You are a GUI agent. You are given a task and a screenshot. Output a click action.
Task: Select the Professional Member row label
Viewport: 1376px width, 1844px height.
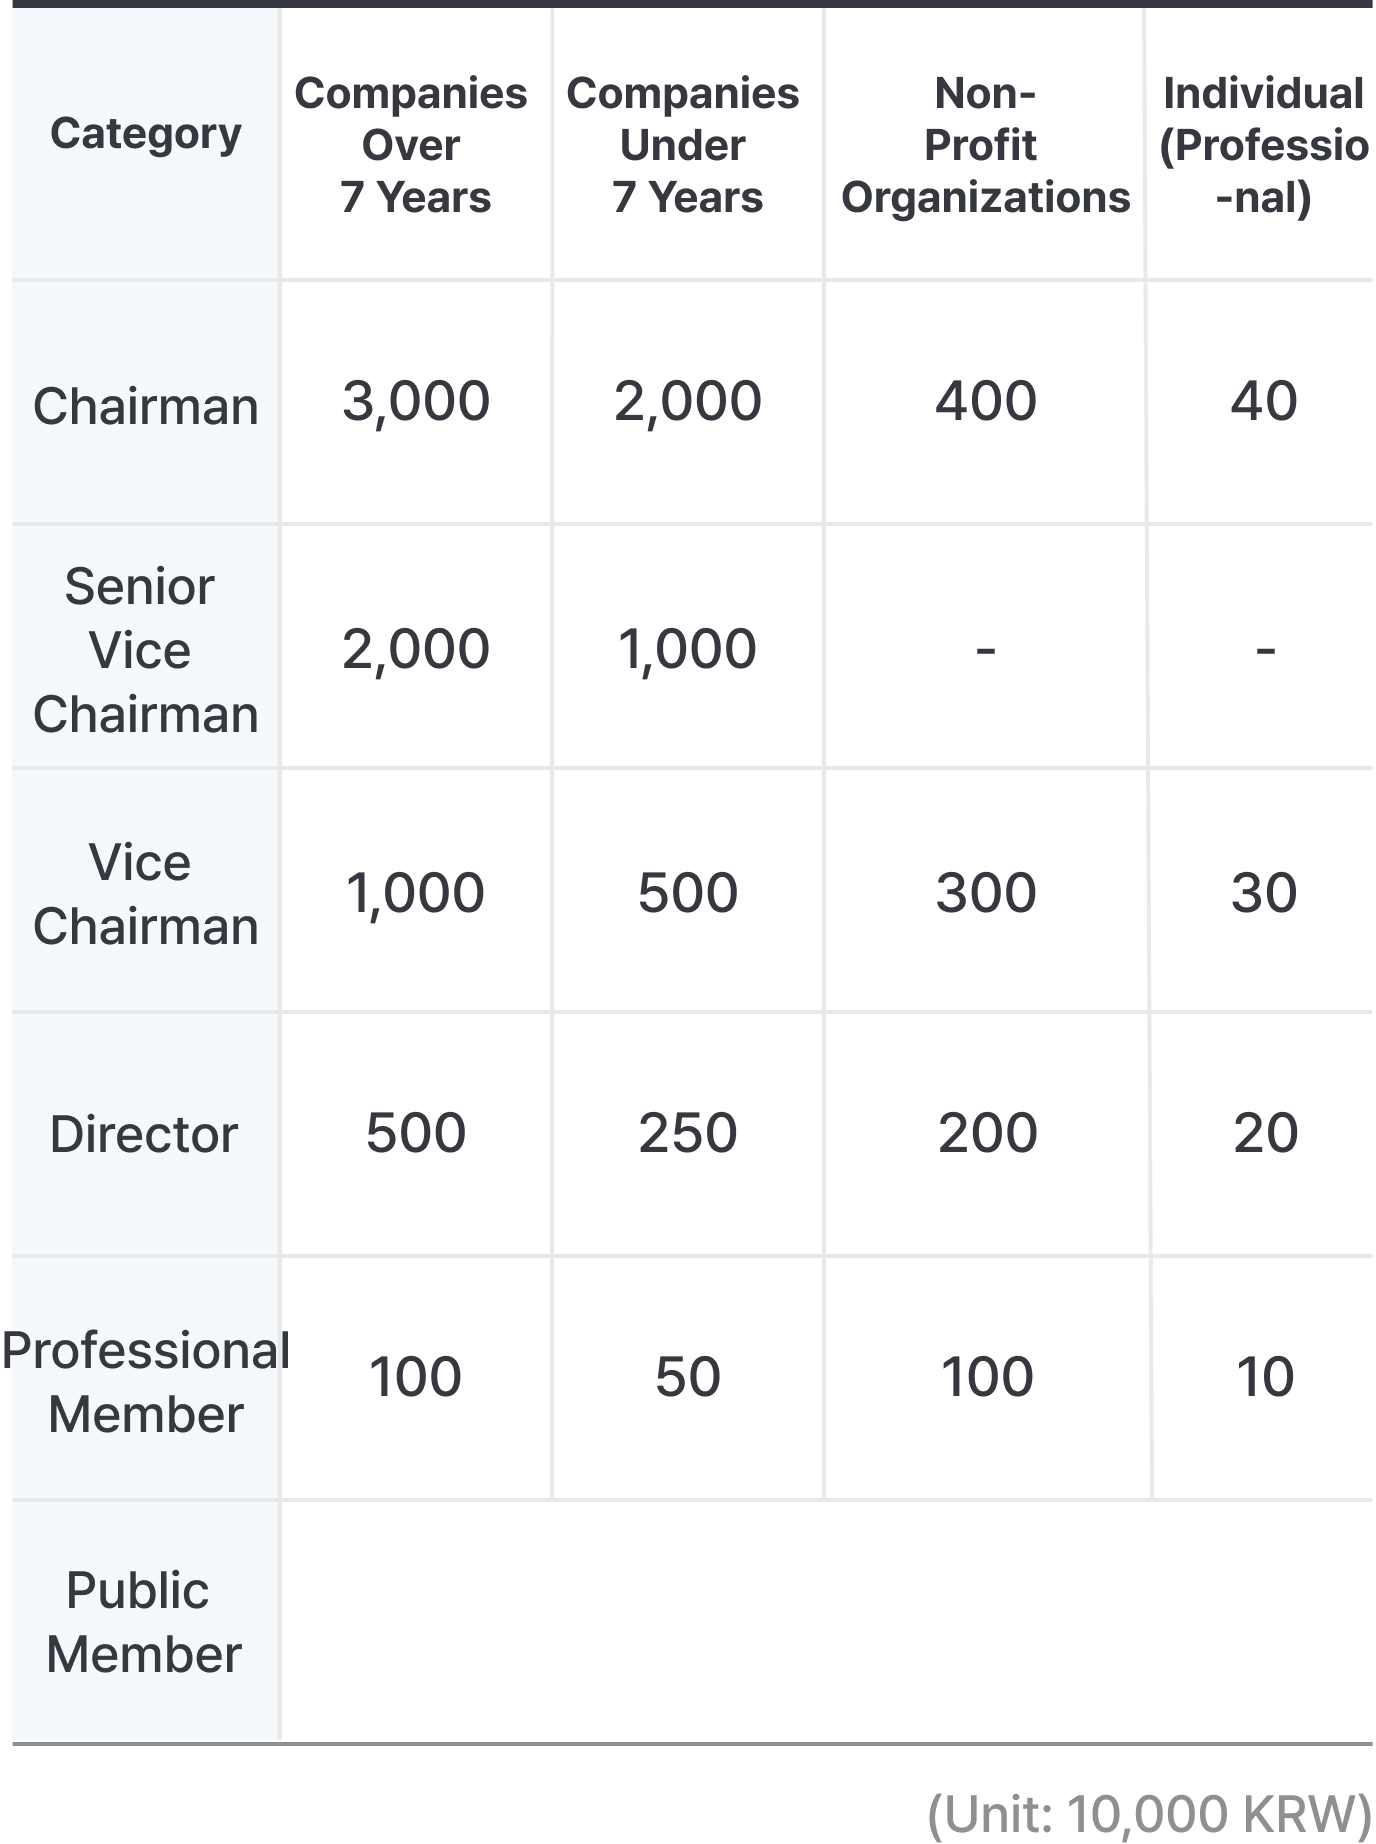(x=146, y=1382)
